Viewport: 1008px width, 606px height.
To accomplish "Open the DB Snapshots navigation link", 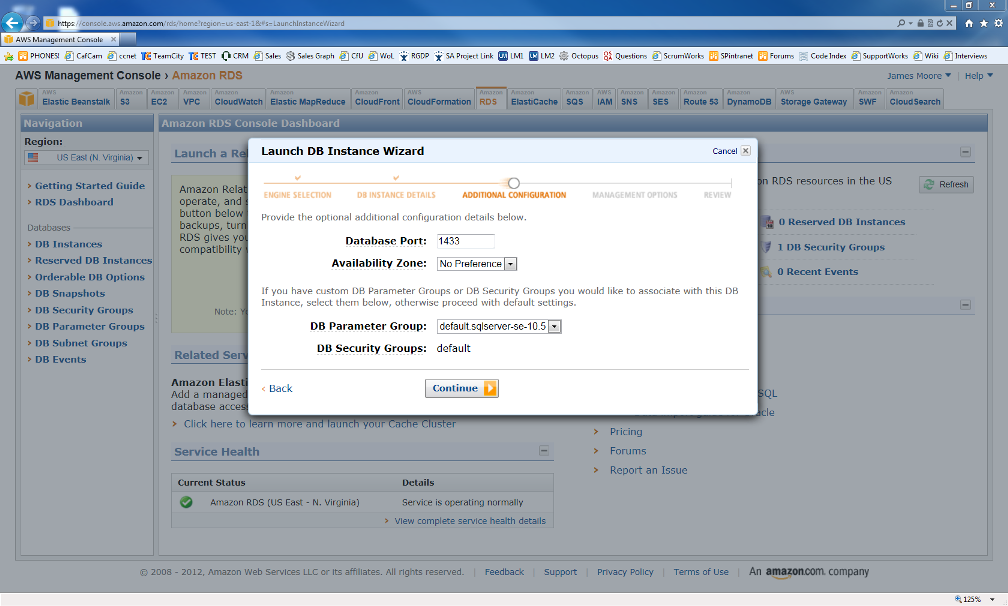I will (x=70, y=294).
